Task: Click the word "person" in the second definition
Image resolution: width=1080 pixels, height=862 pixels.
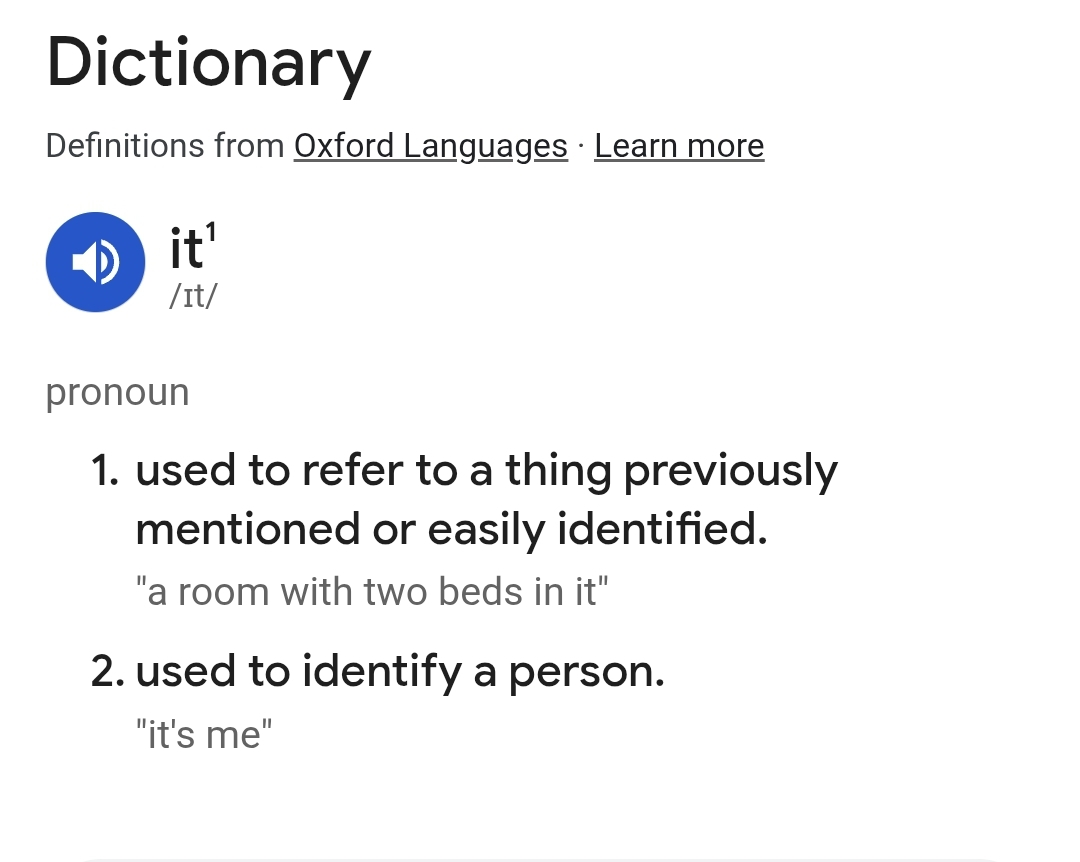Action: [x=585, y=672]
